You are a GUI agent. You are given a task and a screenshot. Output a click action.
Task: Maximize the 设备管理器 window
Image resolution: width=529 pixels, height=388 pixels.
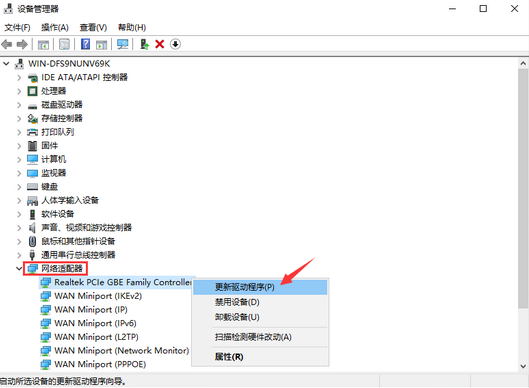[483, 8]
